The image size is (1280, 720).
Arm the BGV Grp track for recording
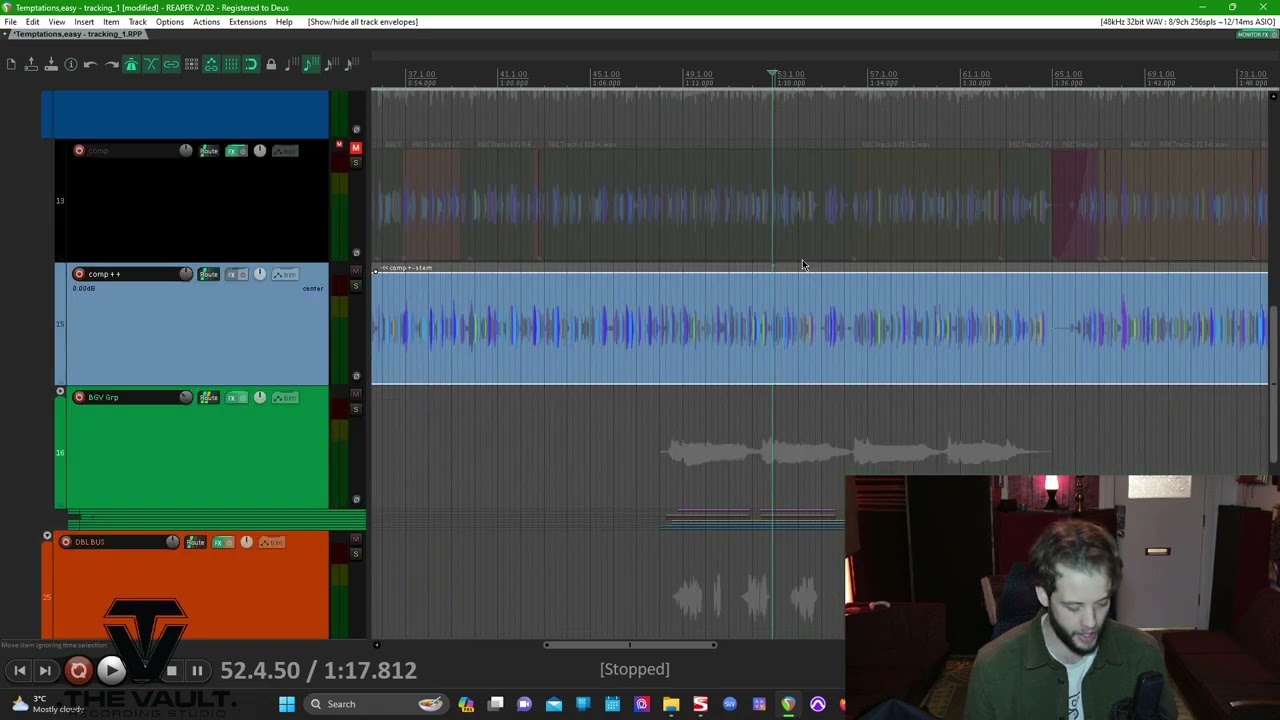[79, 397]
